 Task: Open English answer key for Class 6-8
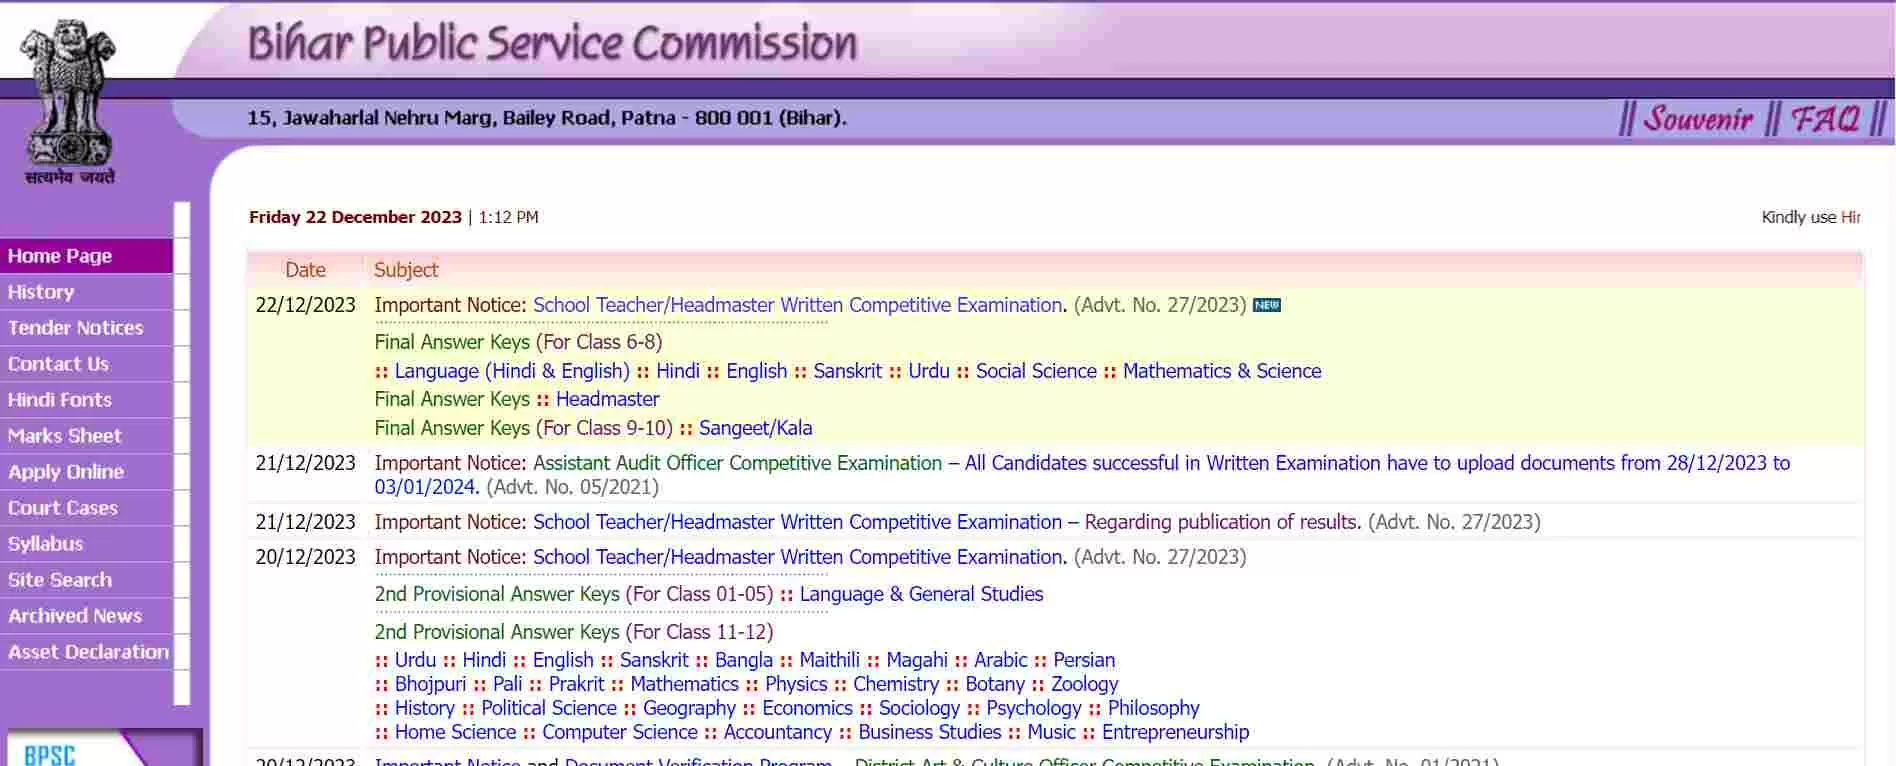(757, 371)
